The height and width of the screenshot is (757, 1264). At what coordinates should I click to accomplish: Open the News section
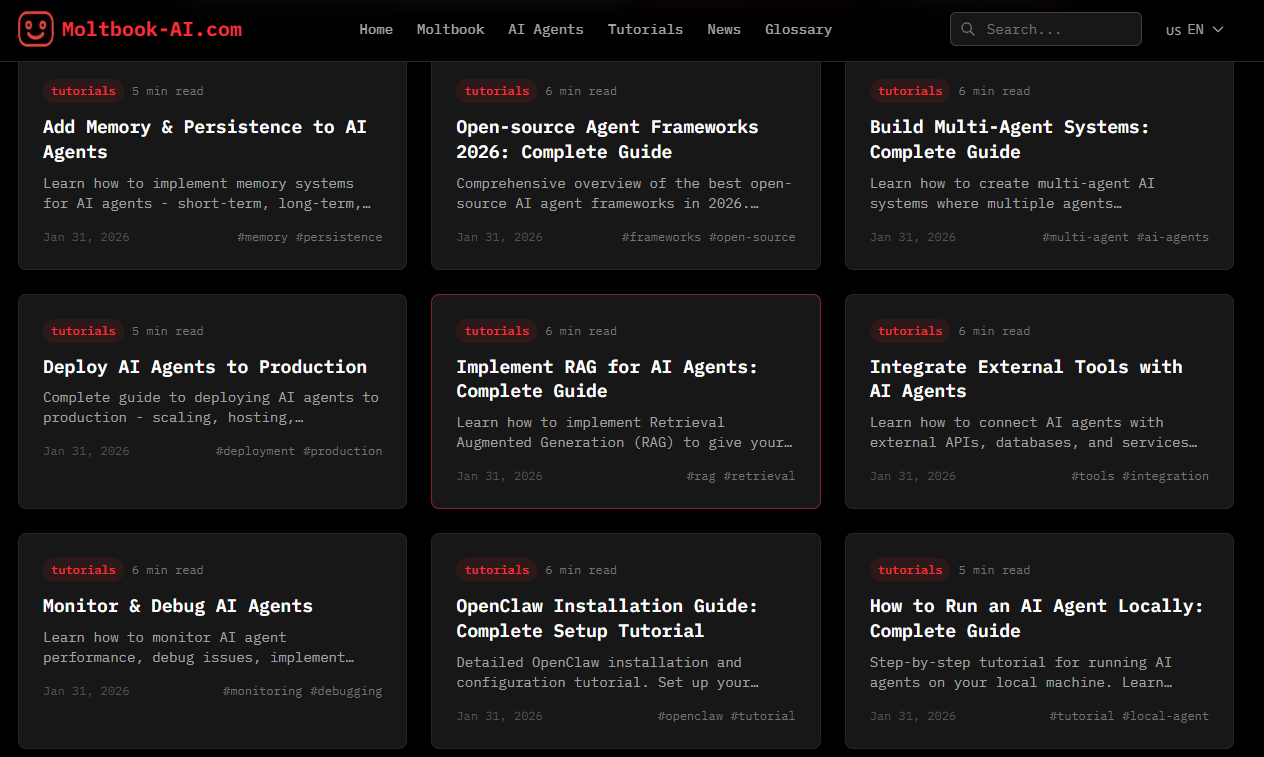pyautogui.click(x=724, y=29)
